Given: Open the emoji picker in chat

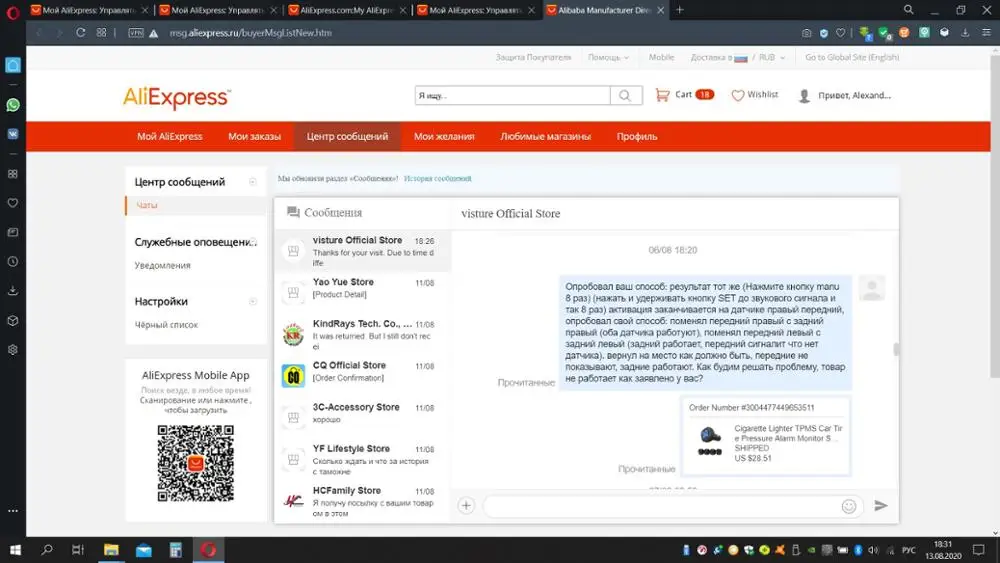Looking at the screenshot, I should click(x=849, y=506).
